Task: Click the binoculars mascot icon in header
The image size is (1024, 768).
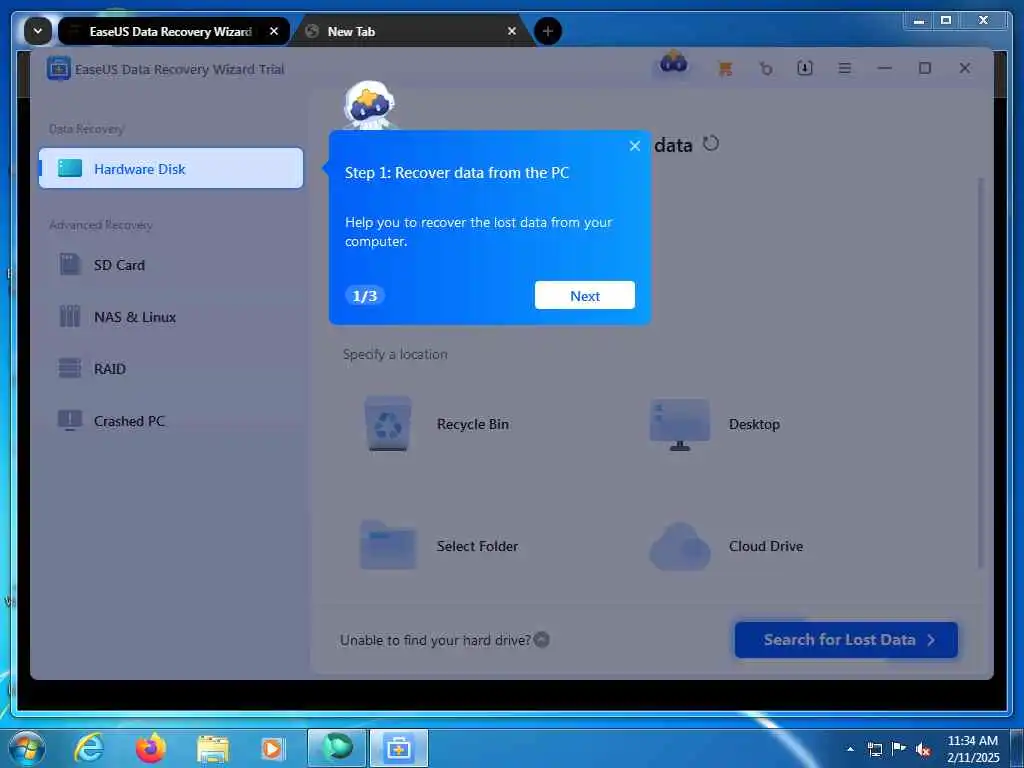Action: point(673,63)
